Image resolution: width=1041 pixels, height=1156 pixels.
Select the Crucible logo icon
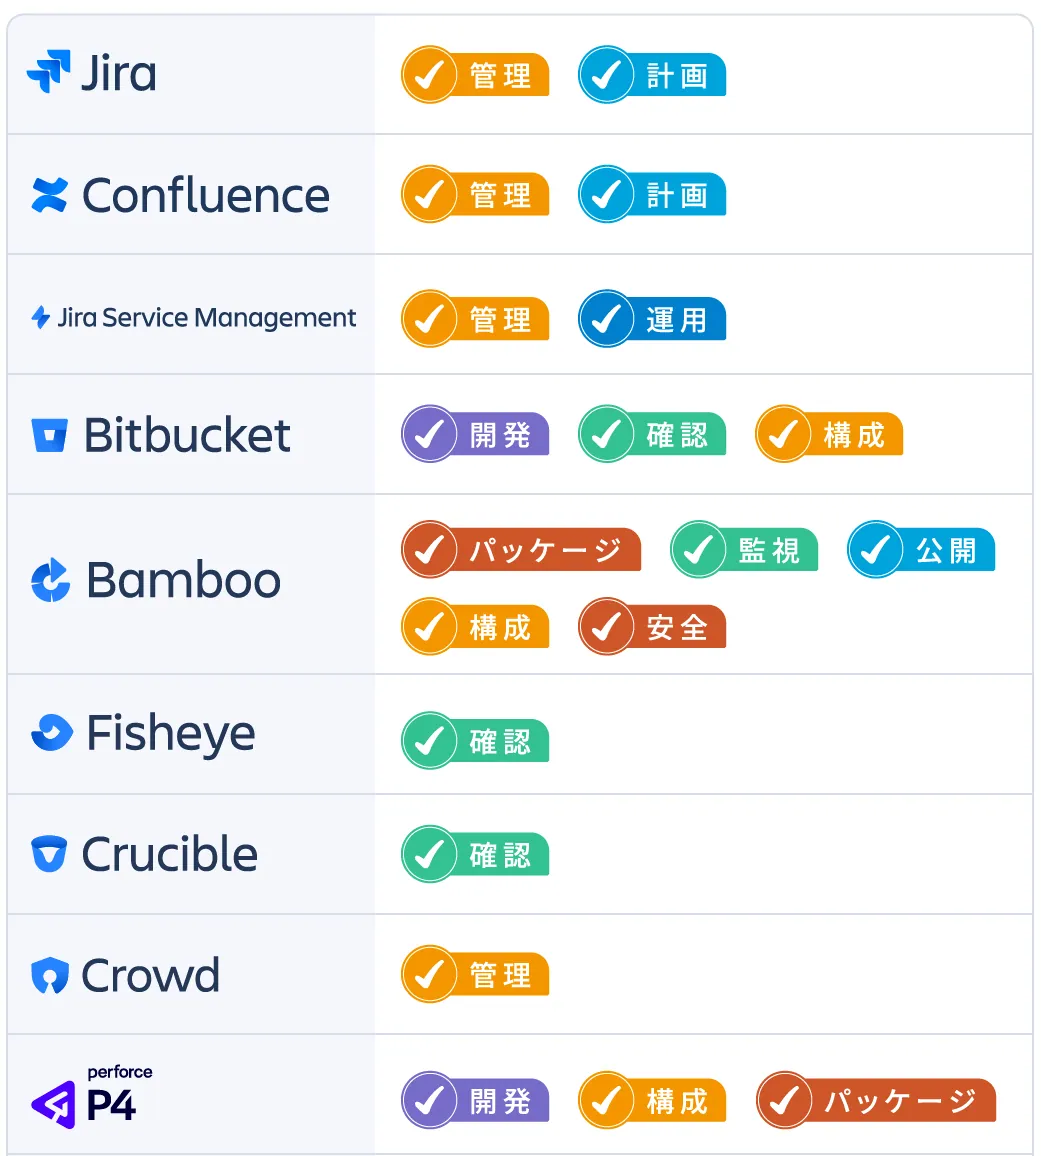[49, 854]
